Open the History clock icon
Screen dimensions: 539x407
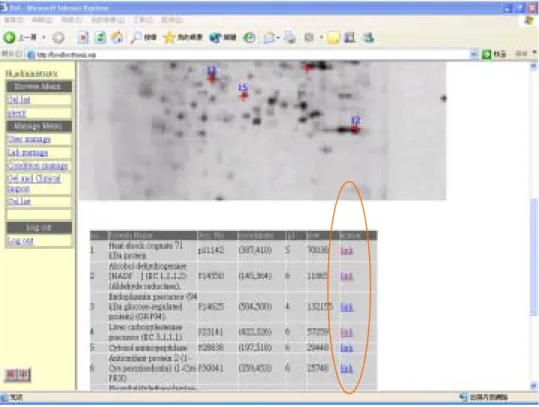point(249,37)
